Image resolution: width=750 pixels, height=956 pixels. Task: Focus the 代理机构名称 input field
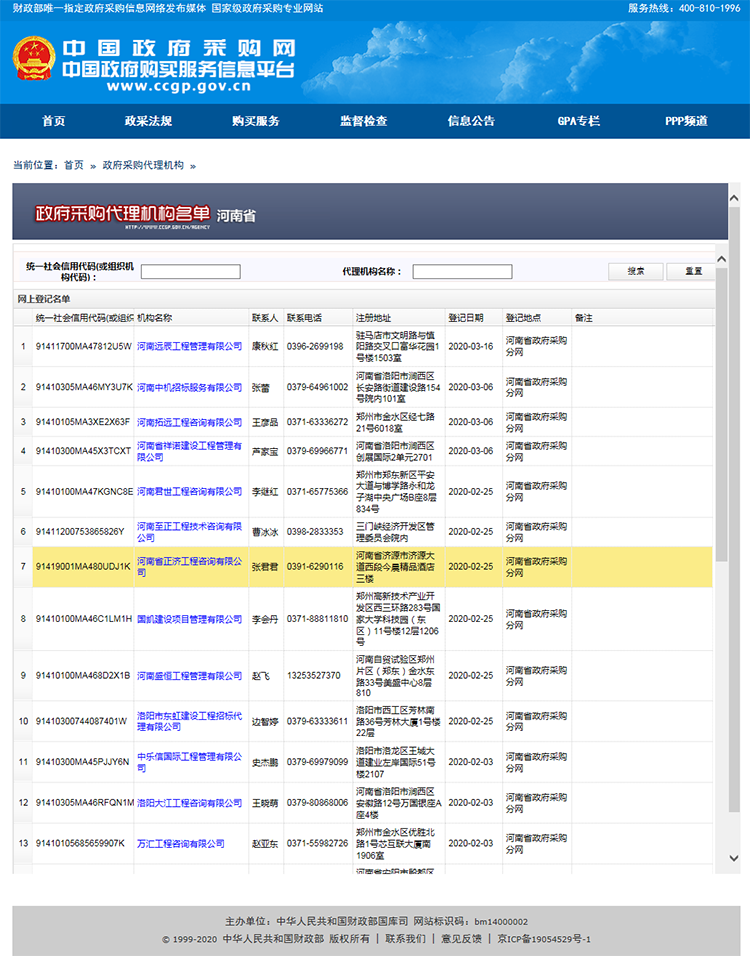[x=462, y=272]
